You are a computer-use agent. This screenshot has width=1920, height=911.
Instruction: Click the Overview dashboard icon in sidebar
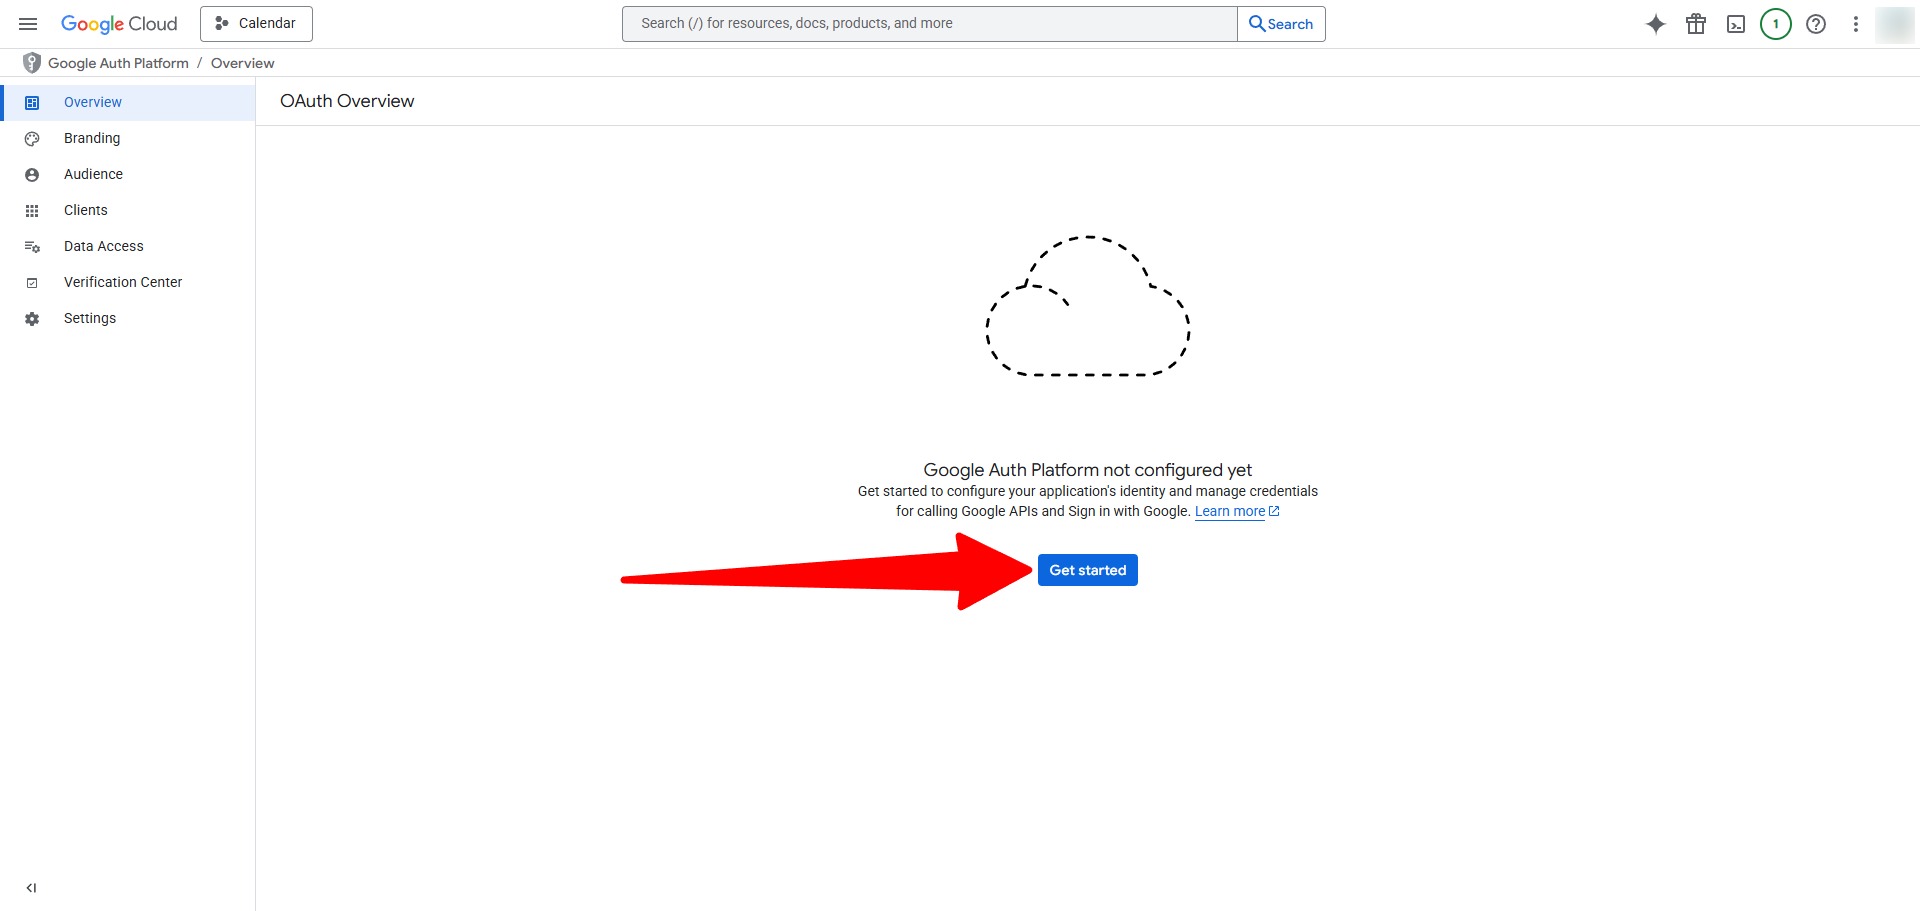coord(32,103)
